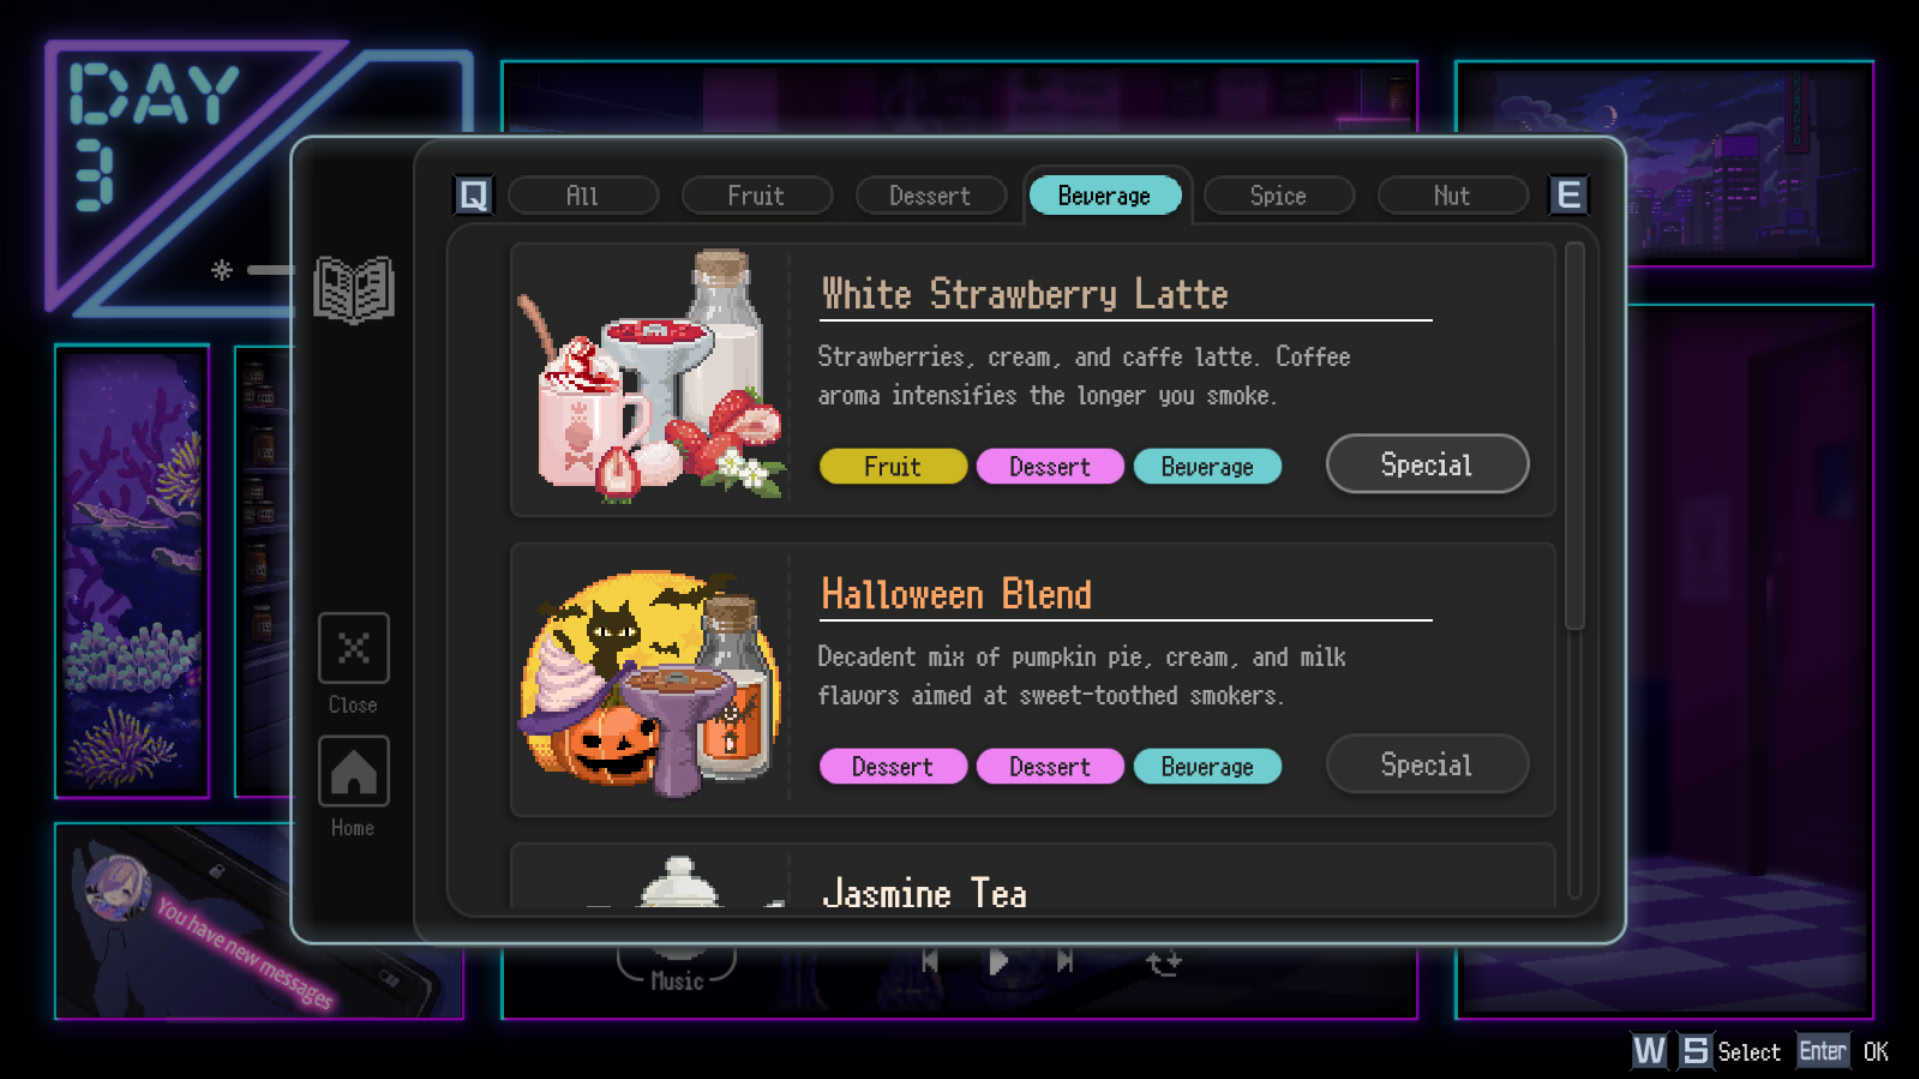Screen dimensions: 1919x1079
Task: Switch to the Nut tab
Action: pos(1452,196)
